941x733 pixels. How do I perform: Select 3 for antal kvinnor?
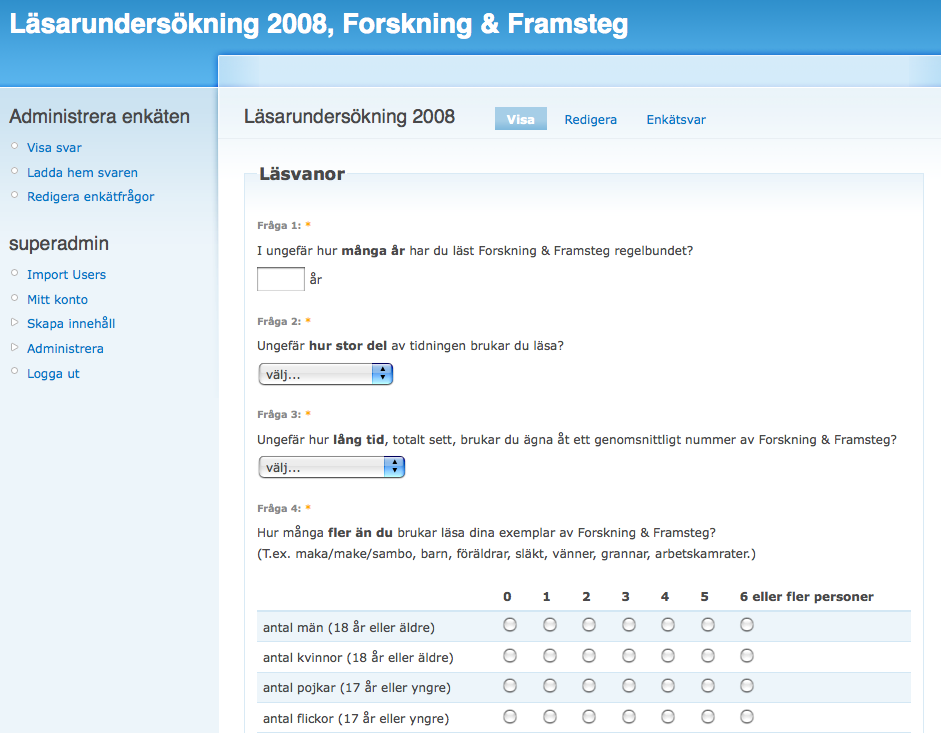coord(629,656)
